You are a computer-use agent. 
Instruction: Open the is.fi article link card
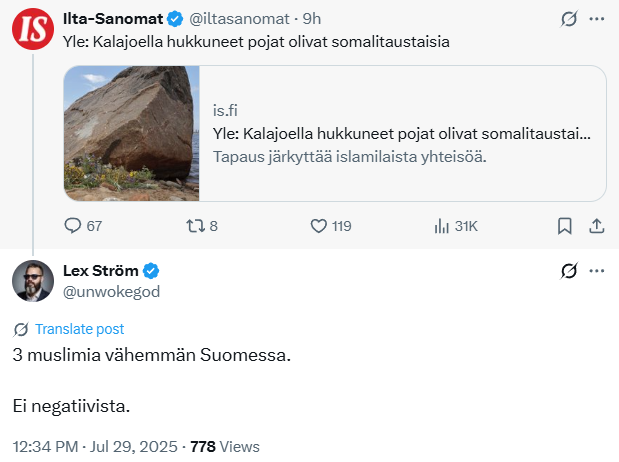pyautogui.click(x=400, y=134)
